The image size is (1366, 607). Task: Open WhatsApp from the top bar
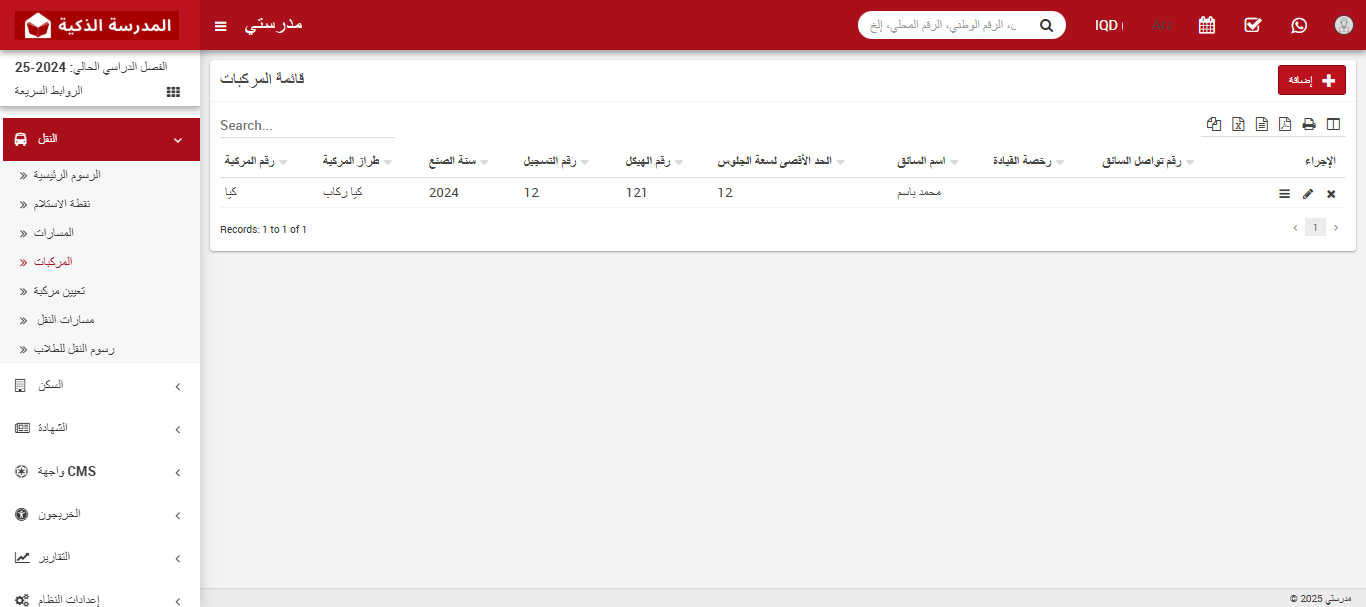pyautogui.click(x=1299, y=25)
